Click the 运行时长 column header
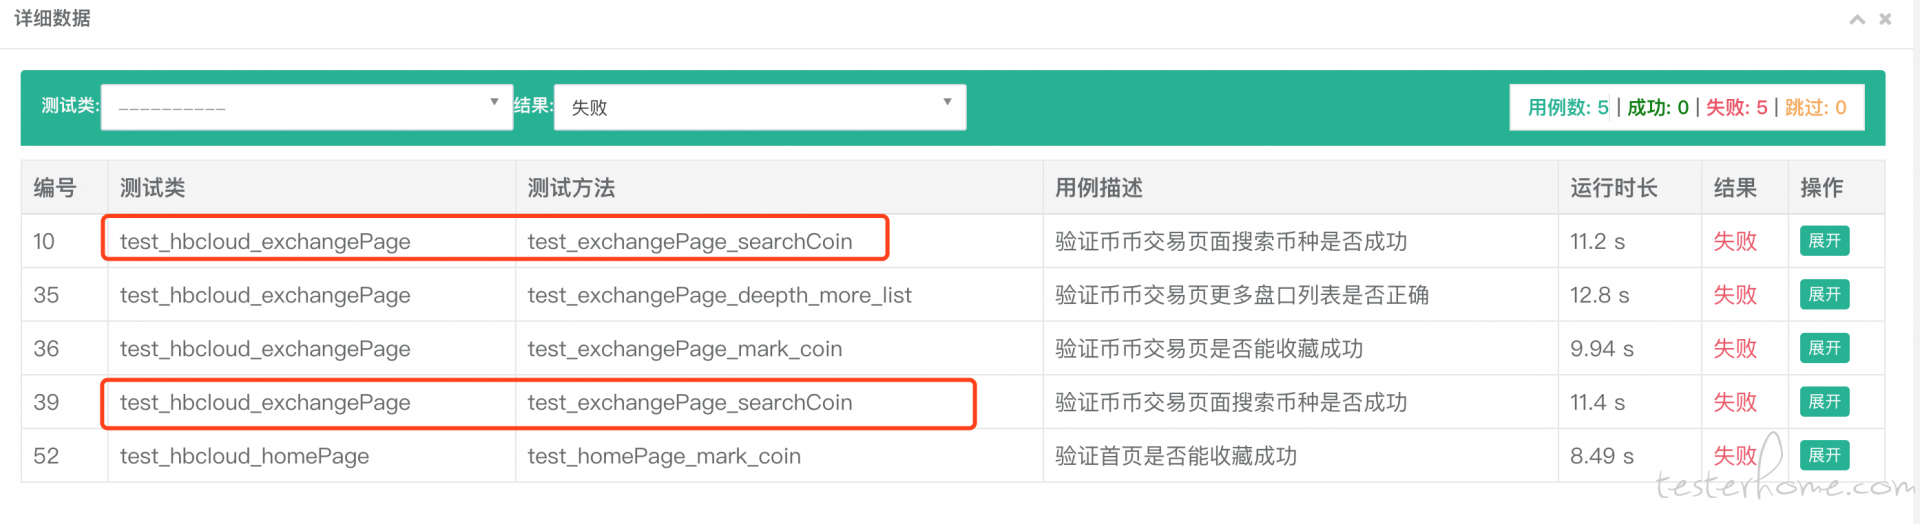Screen dimensions: 1920x524 pyautogui.click(x=1613, y=188)
